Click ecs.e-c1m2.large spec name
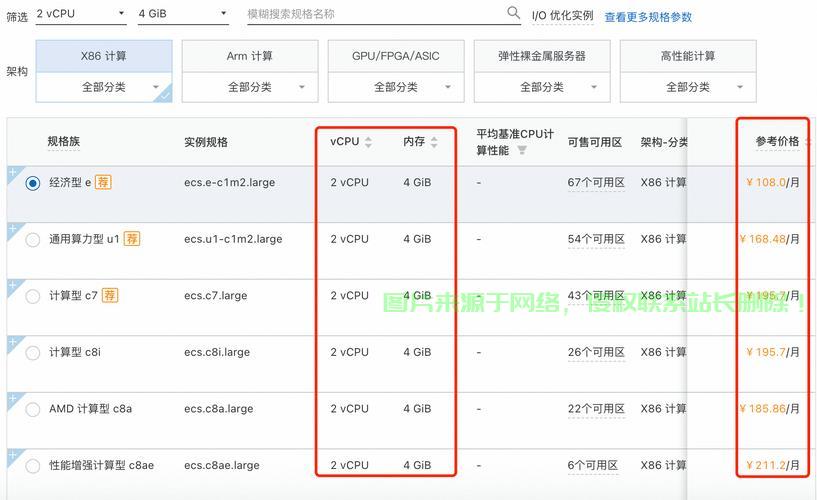Screen dimensions: 817x500 coord(229,183)
